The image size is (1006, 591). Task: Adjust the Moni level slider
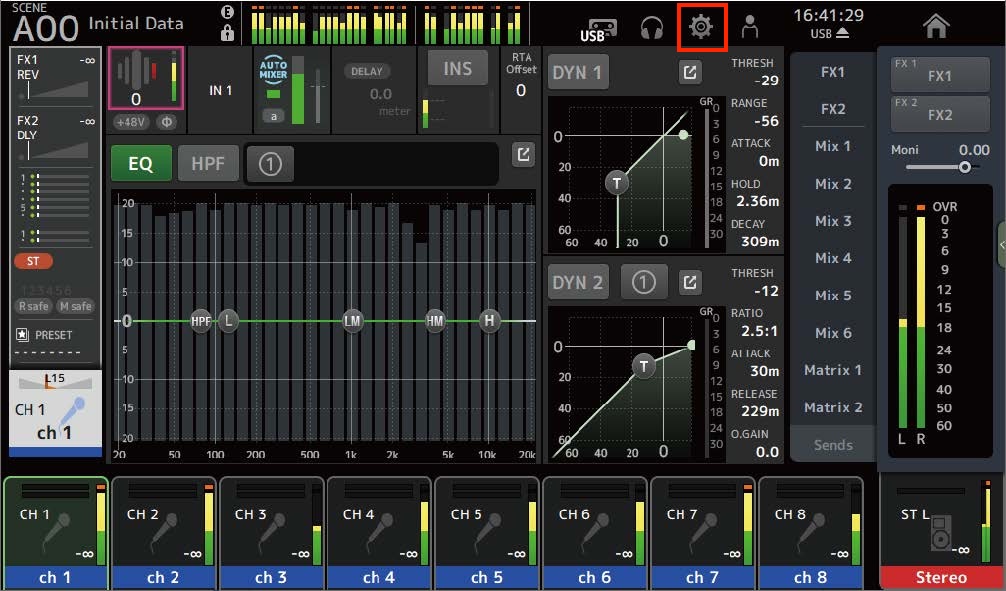[x=941, y=167]
